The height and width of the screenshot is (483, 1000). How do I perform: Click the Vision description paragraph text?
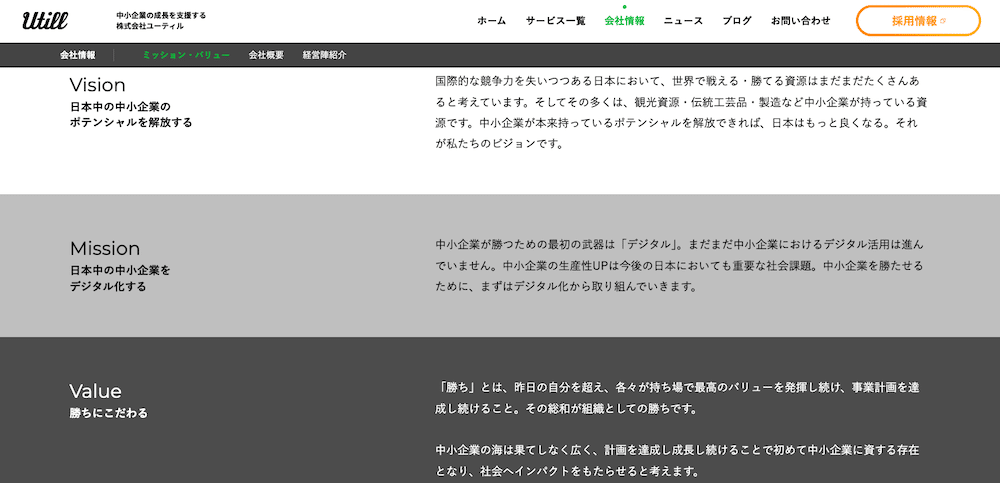click(680, 111)
